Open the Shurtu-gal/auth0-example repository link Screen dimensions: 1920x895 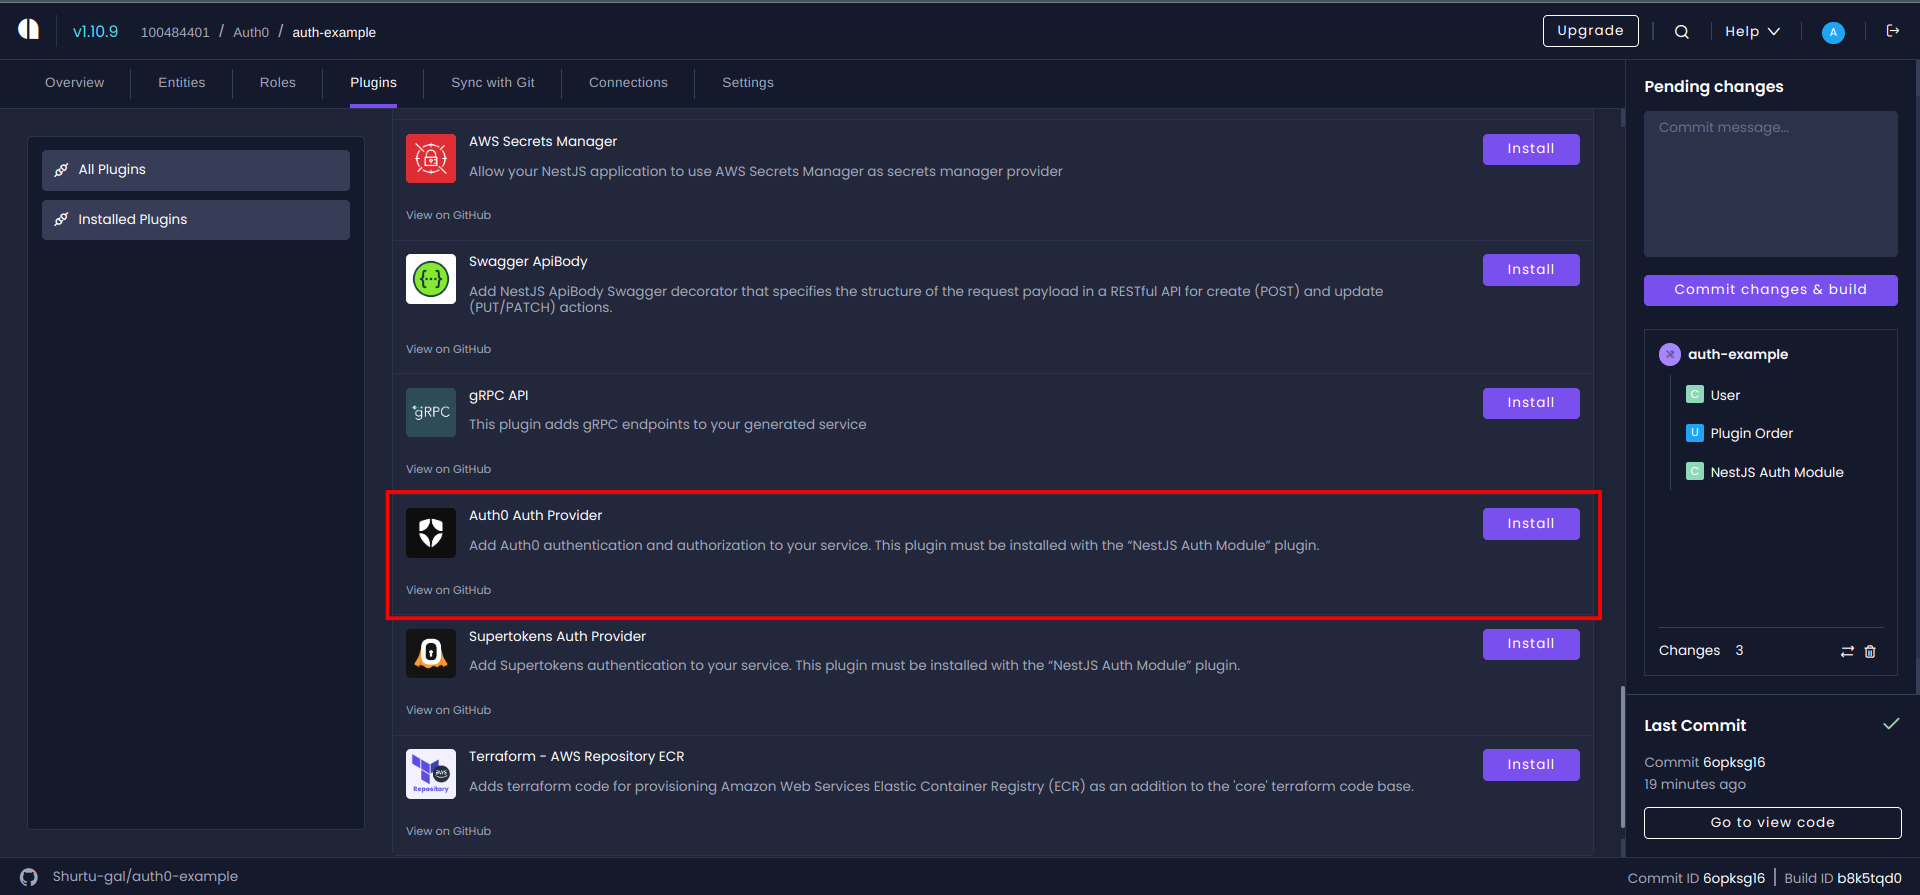pos(145,877)
